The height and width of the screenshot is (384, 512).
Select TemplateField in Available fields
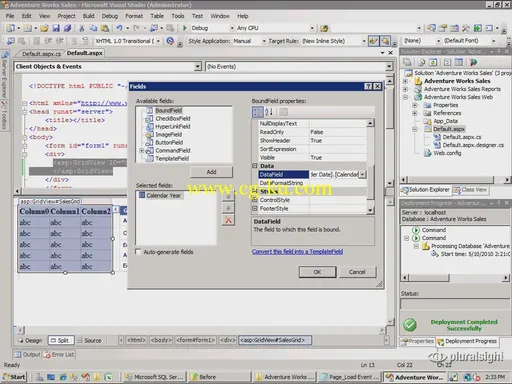(172, 158)
